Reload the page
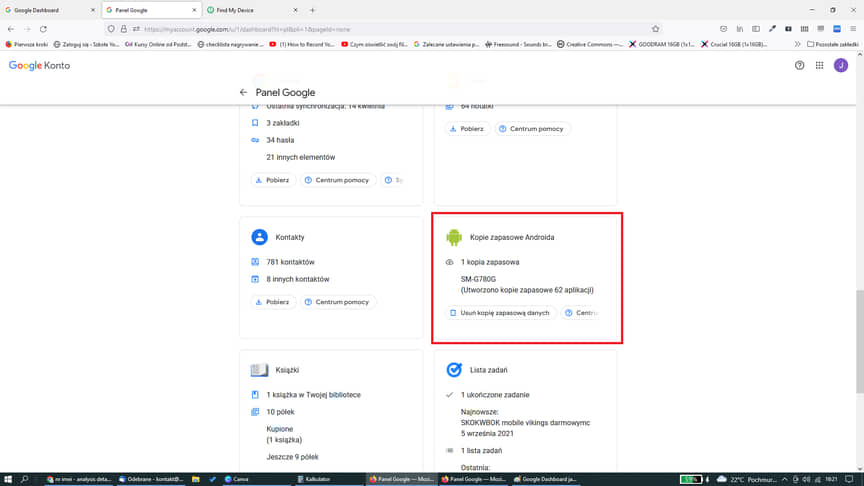The width and height of the screenshot is (864, 486). [43, 29]
